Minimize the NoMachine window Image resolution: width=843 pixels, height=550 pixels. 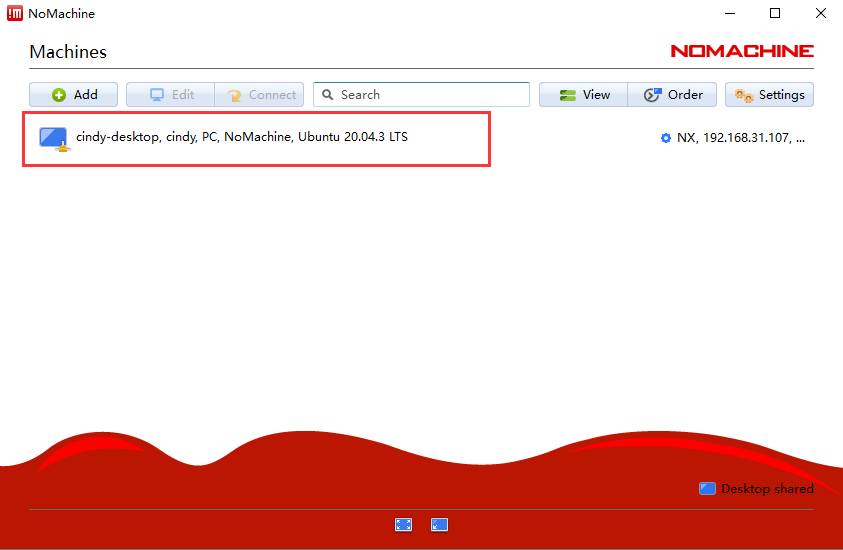pos(730,13)
